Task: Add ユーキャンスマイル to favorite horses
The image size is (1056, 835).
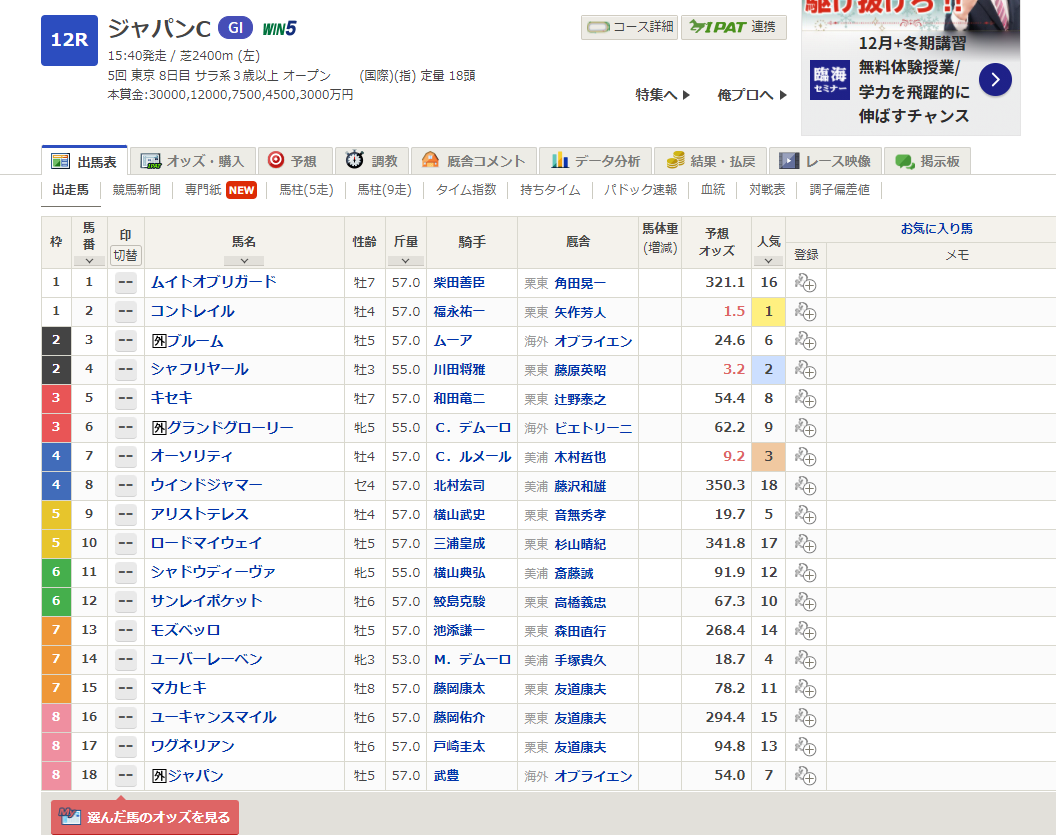Action: (805, 717)
